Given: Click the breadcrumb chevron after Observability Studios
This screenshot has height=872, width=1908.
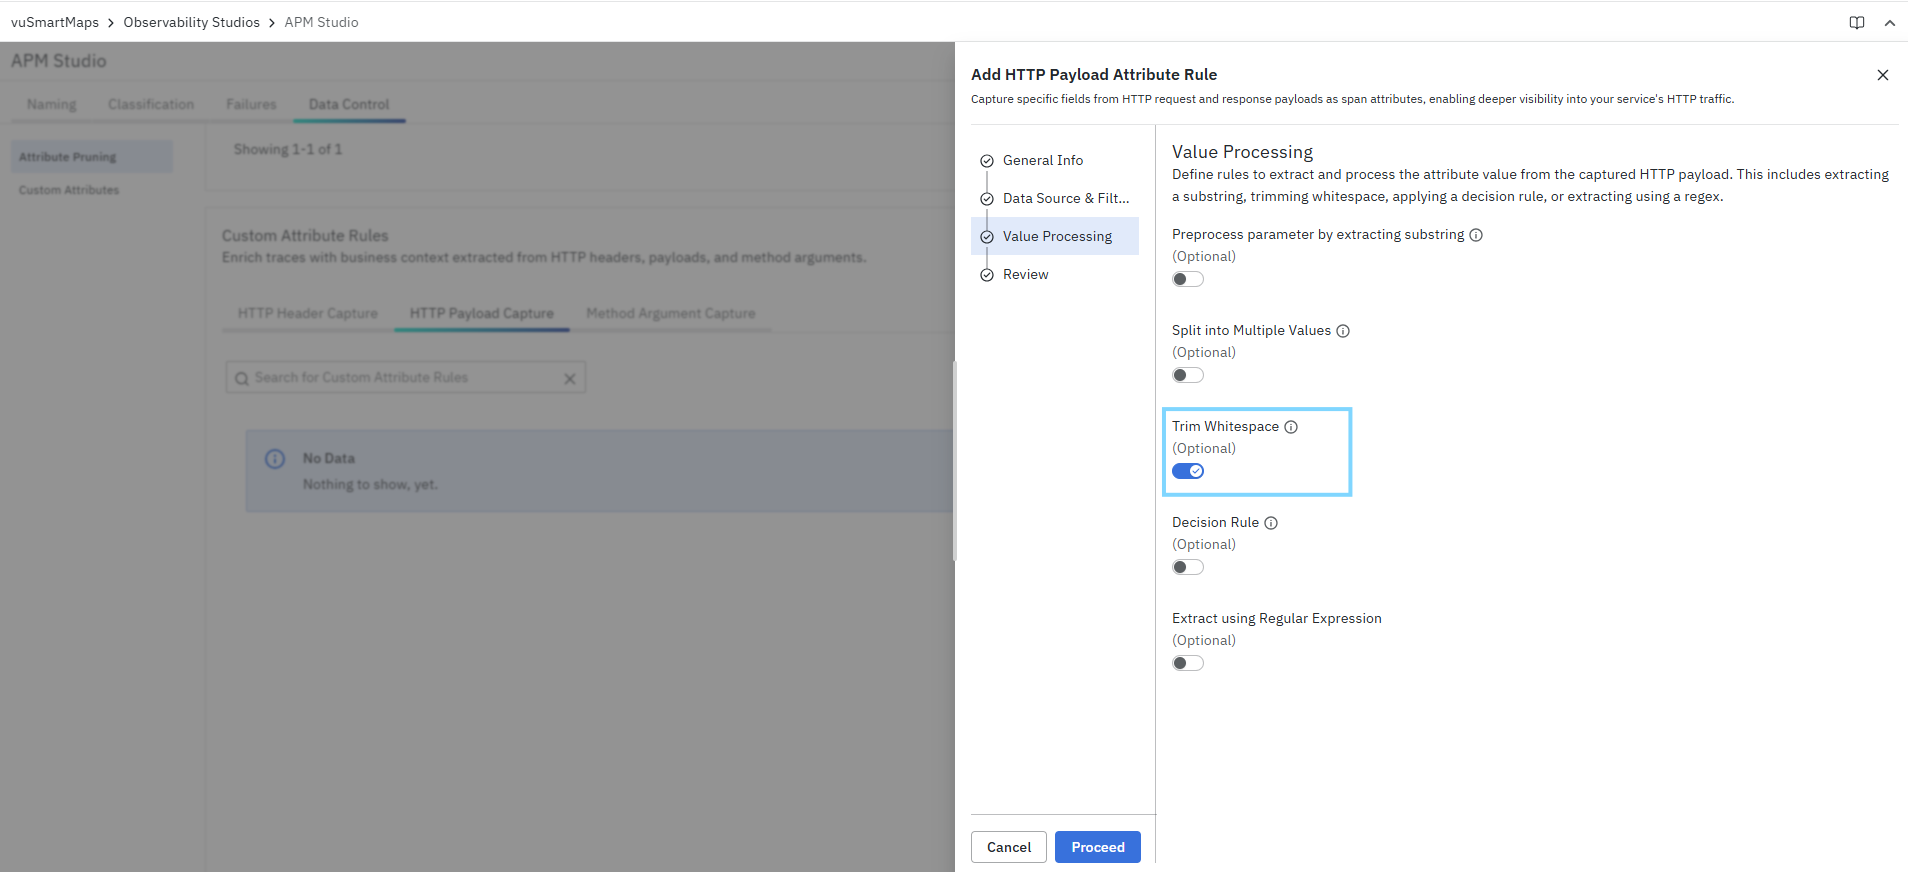Looking at the screenshot, I should pyautogui.click(x=272, y=23).
